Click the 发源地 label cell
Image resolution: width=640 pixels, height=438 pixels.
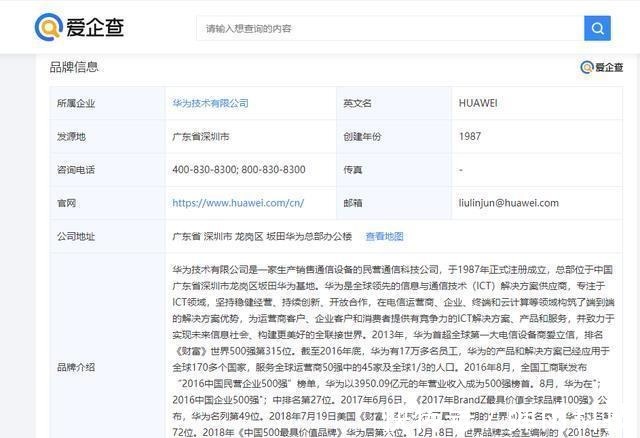tap(107, 136)
